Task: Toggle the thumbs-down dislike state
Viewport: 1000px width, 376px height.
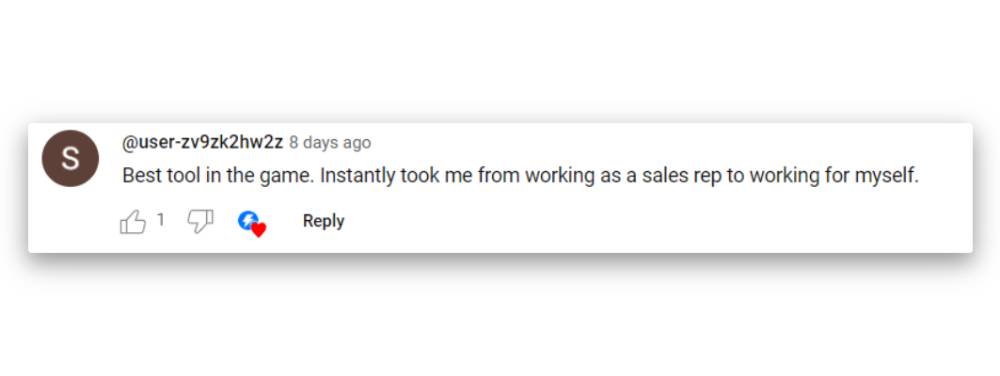Action: (200, 221)
